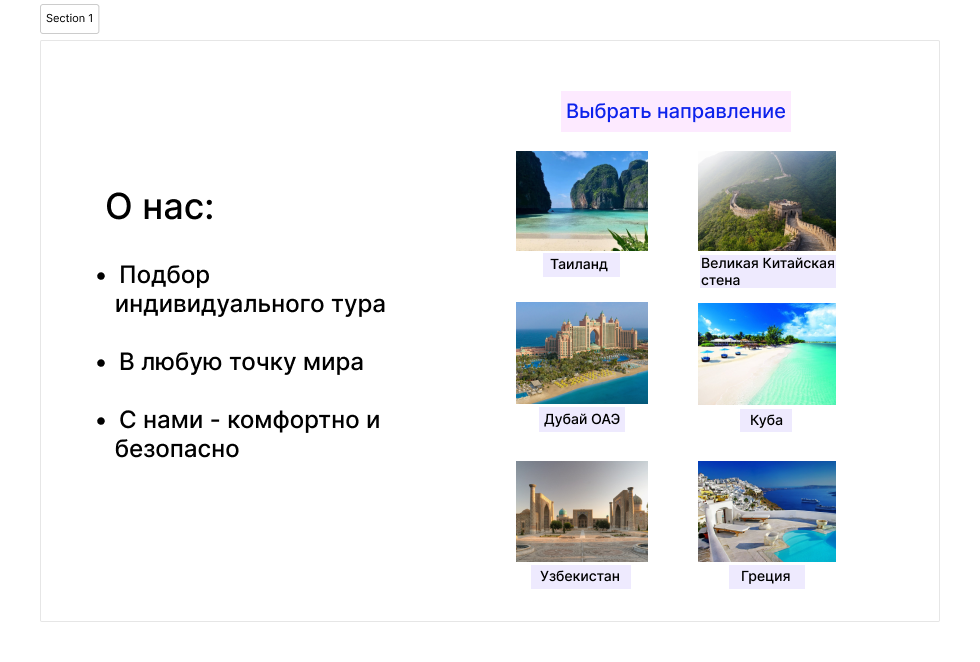
Task: Click the Дубай ОАЭ label
Action: click(x=582, y=419)
